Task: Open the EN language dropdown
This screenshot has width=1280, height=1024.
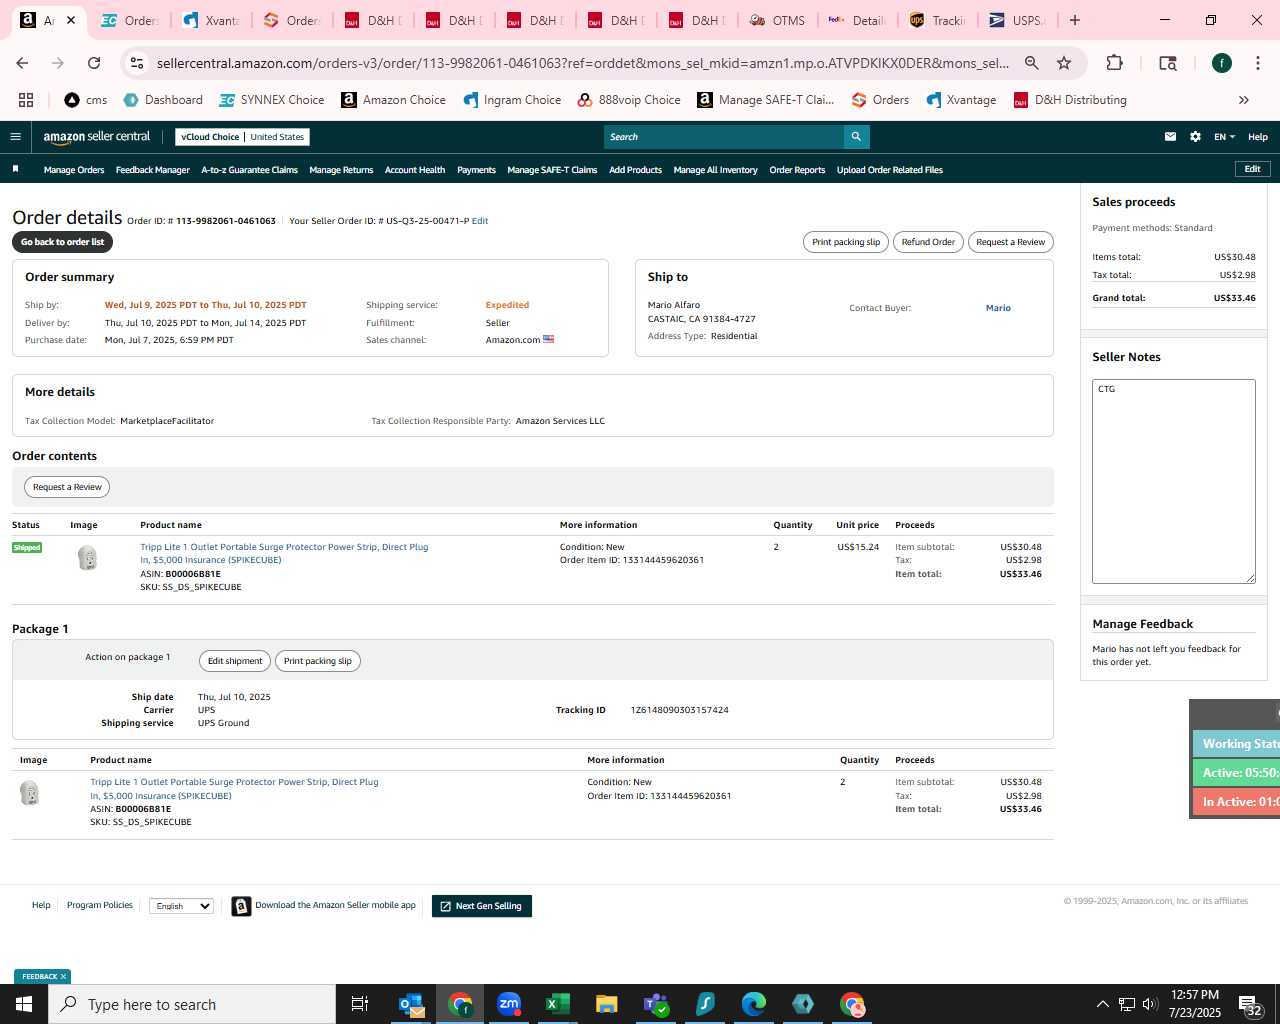Action: pos(1224,137)
